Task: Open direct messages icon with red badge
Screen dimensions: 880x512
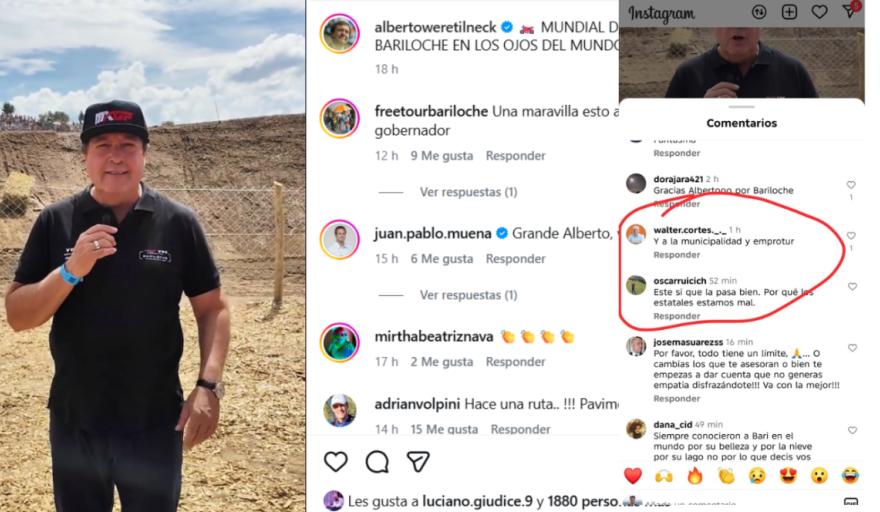Action: [x=851, y=10]
